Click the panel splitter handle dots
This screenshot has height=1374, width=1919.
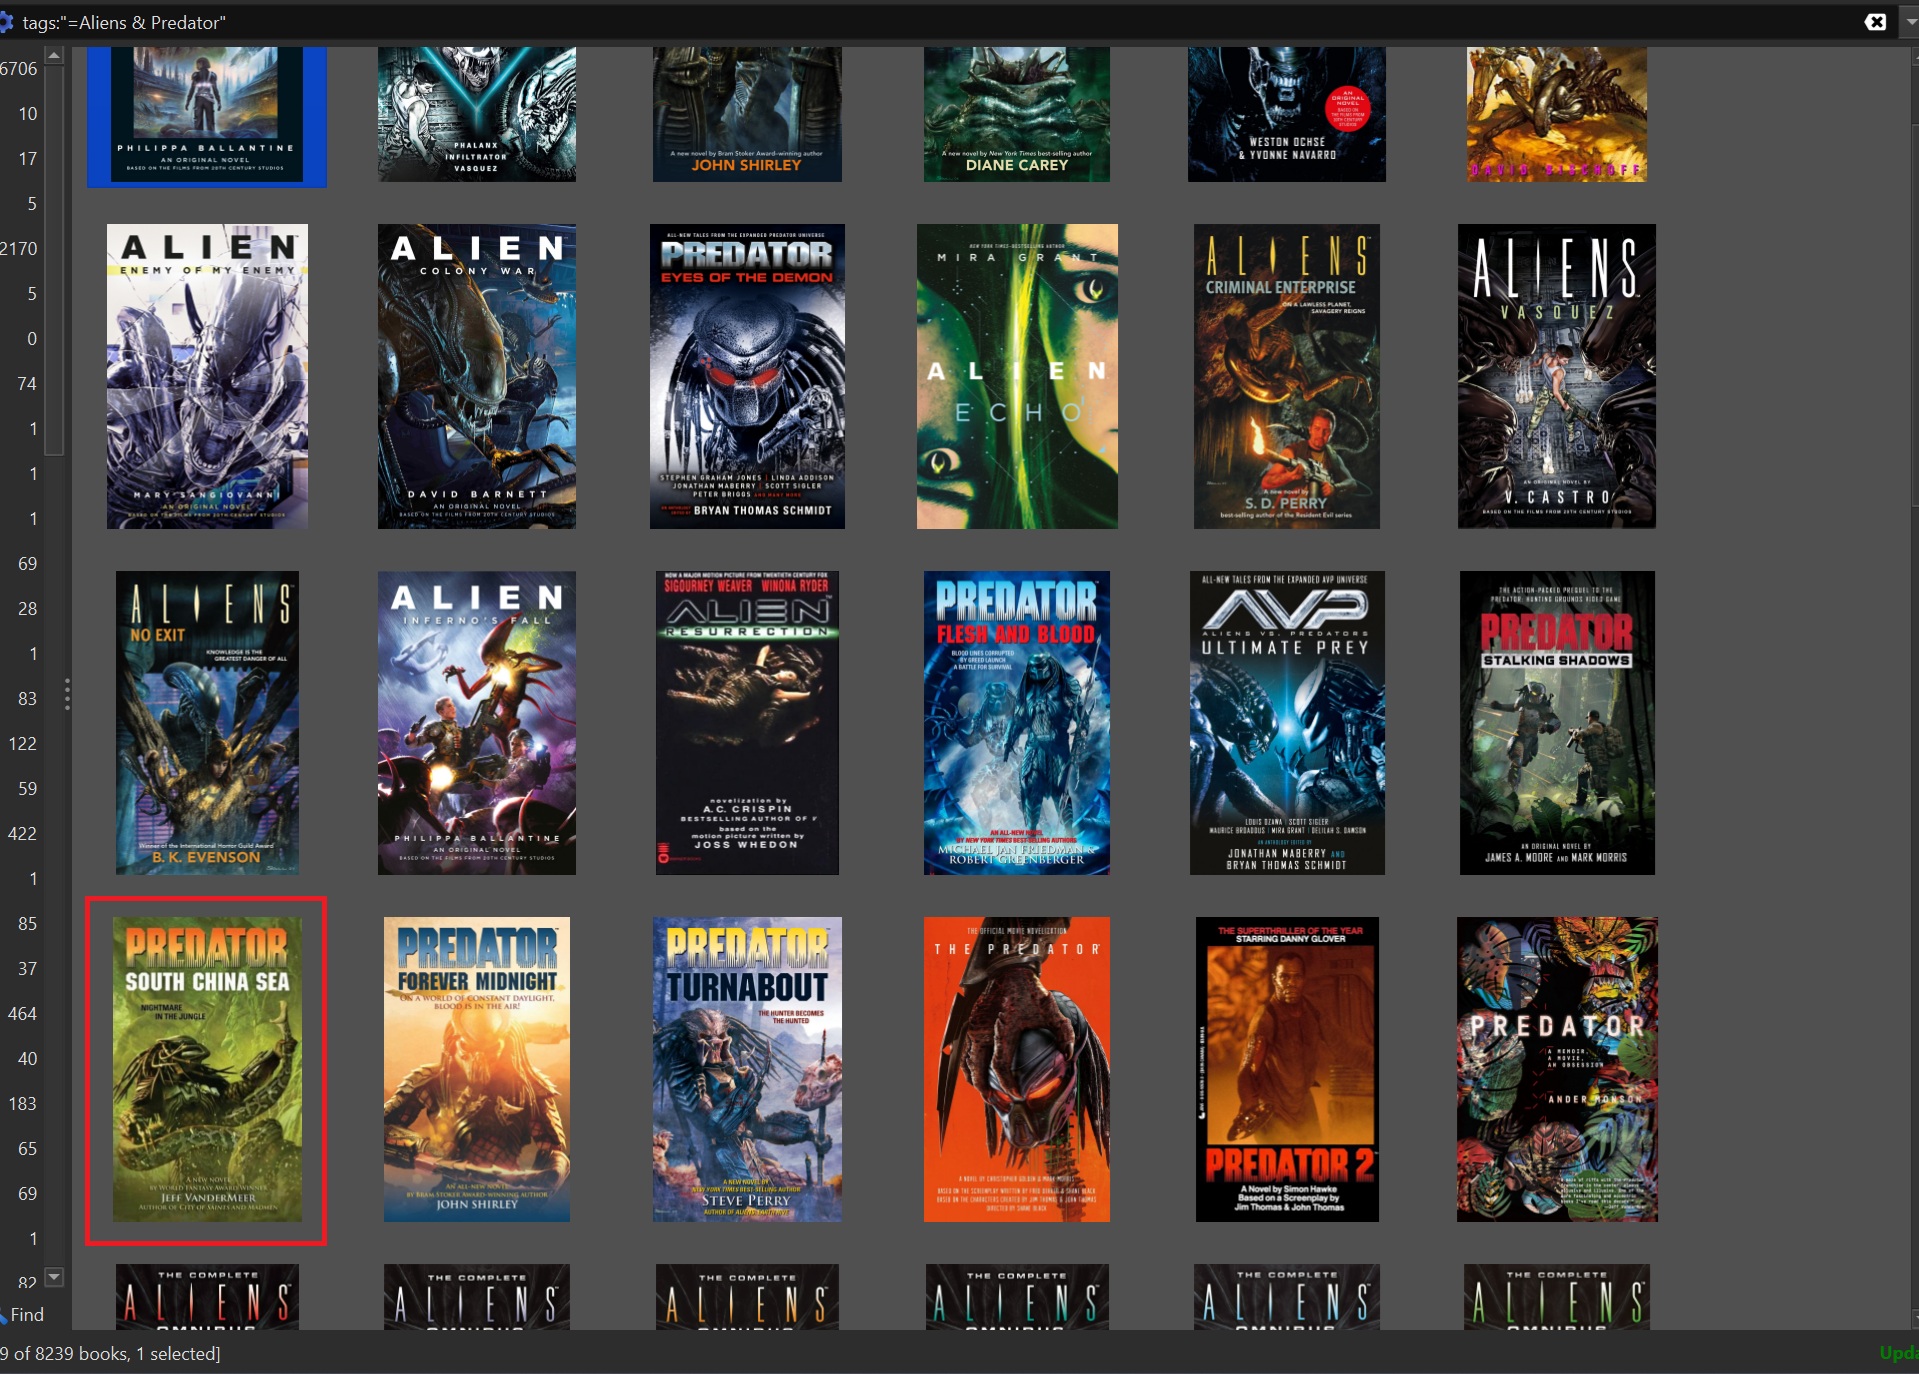67,694
